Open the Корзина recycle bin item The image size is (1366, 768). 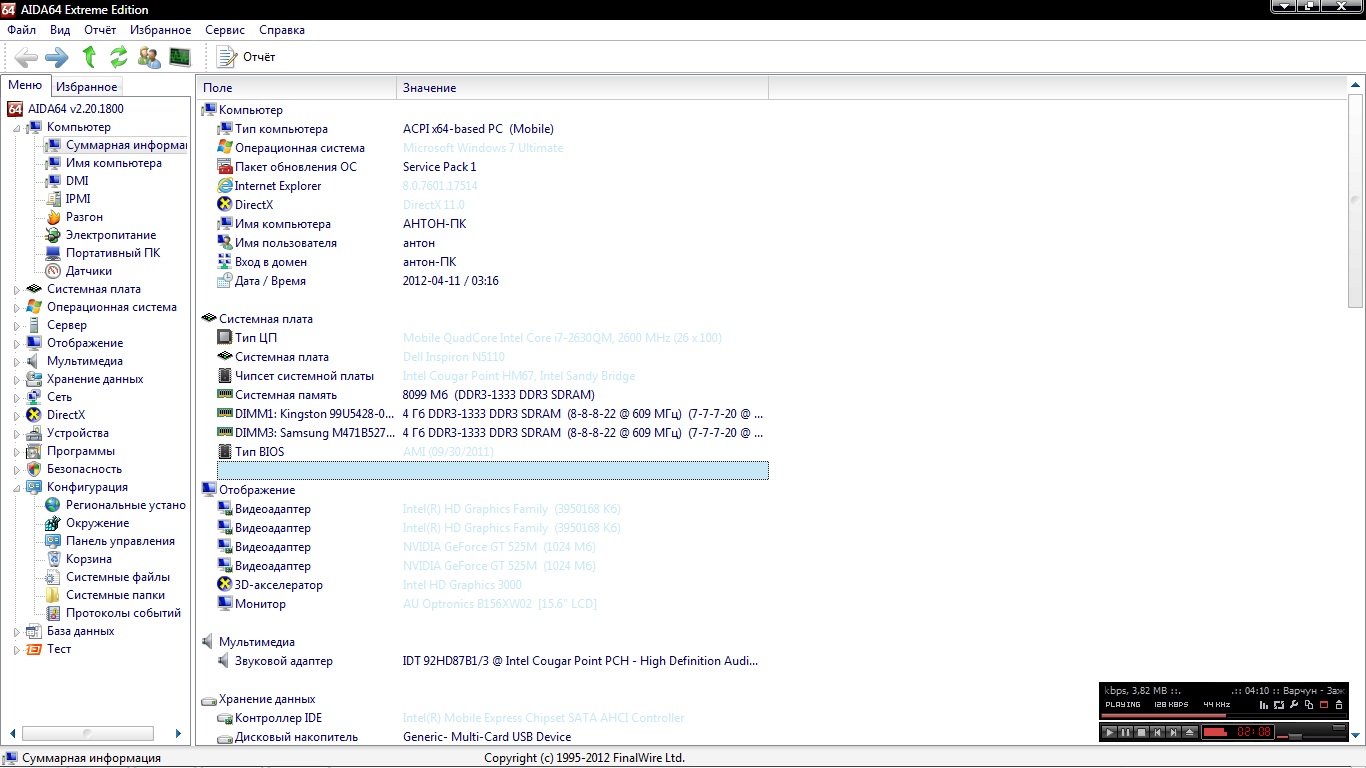tap(88, 559)
